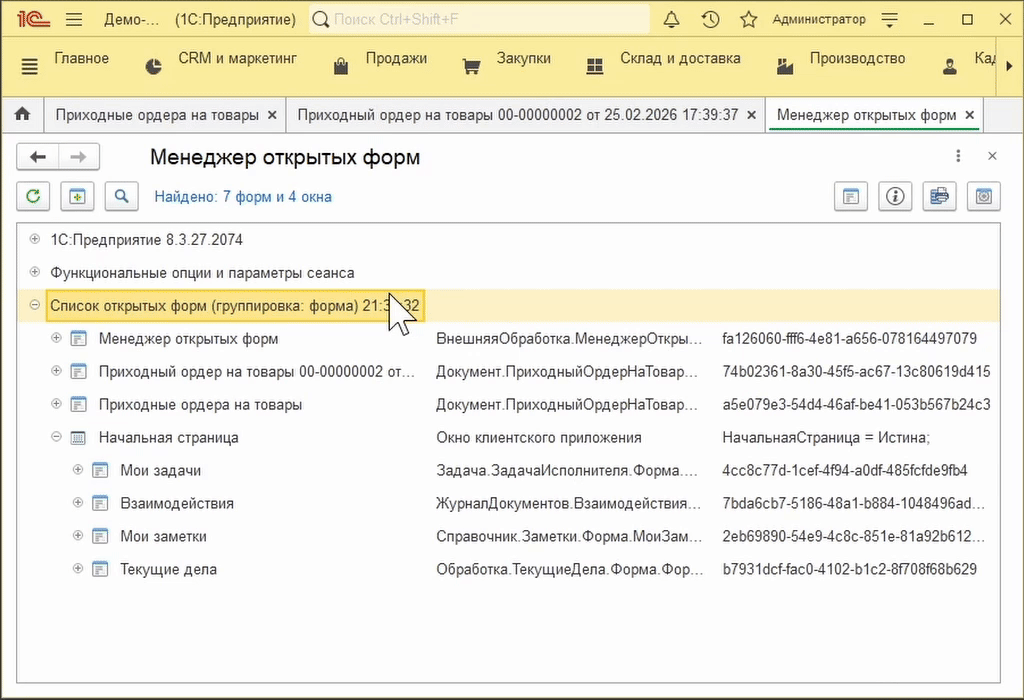Open the three-dot more menu of form
The width and height of the screenshot is (1024, 700).
click(958, 156)
